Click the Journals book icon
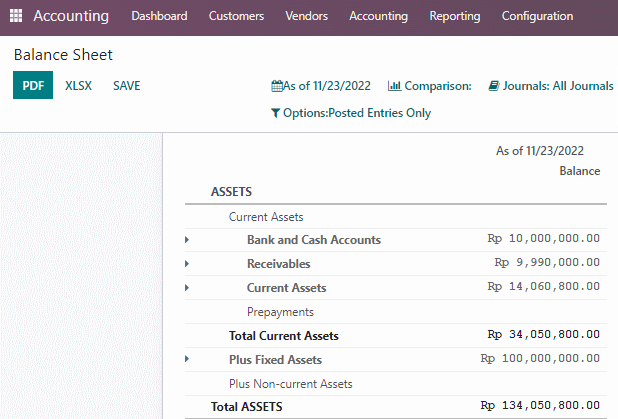The image size is (618, 419). pyautogui.click(x=494, y=86)
